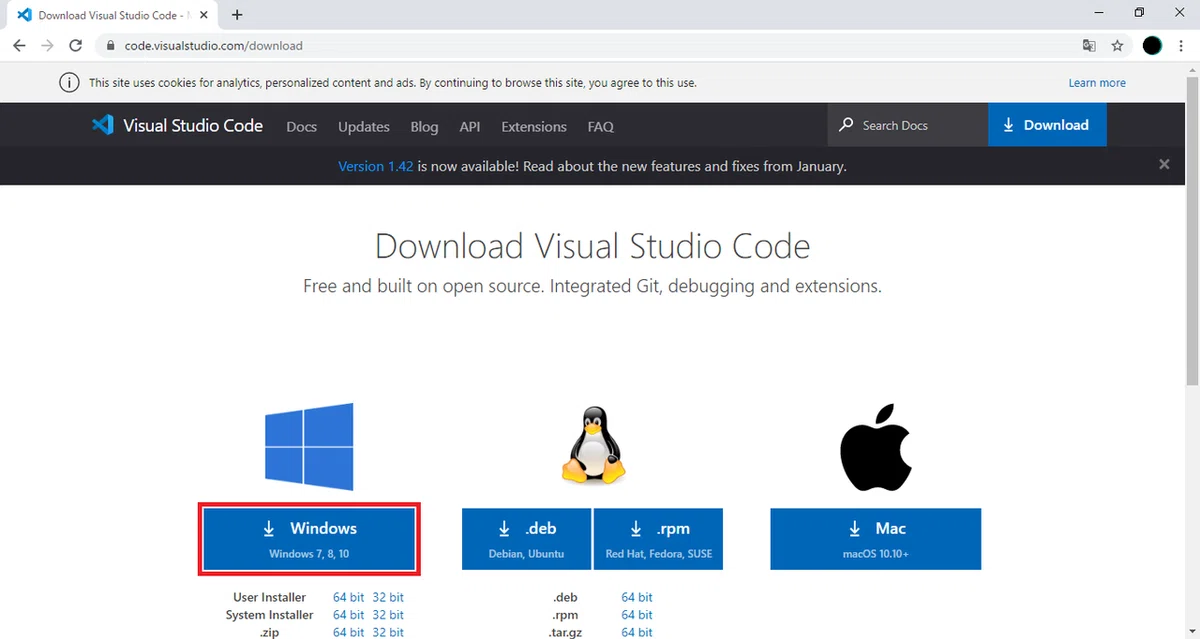Download the .deb Debian, Ubuntu package
Screen dimensions: 1200x639
[x=526, y=539]
